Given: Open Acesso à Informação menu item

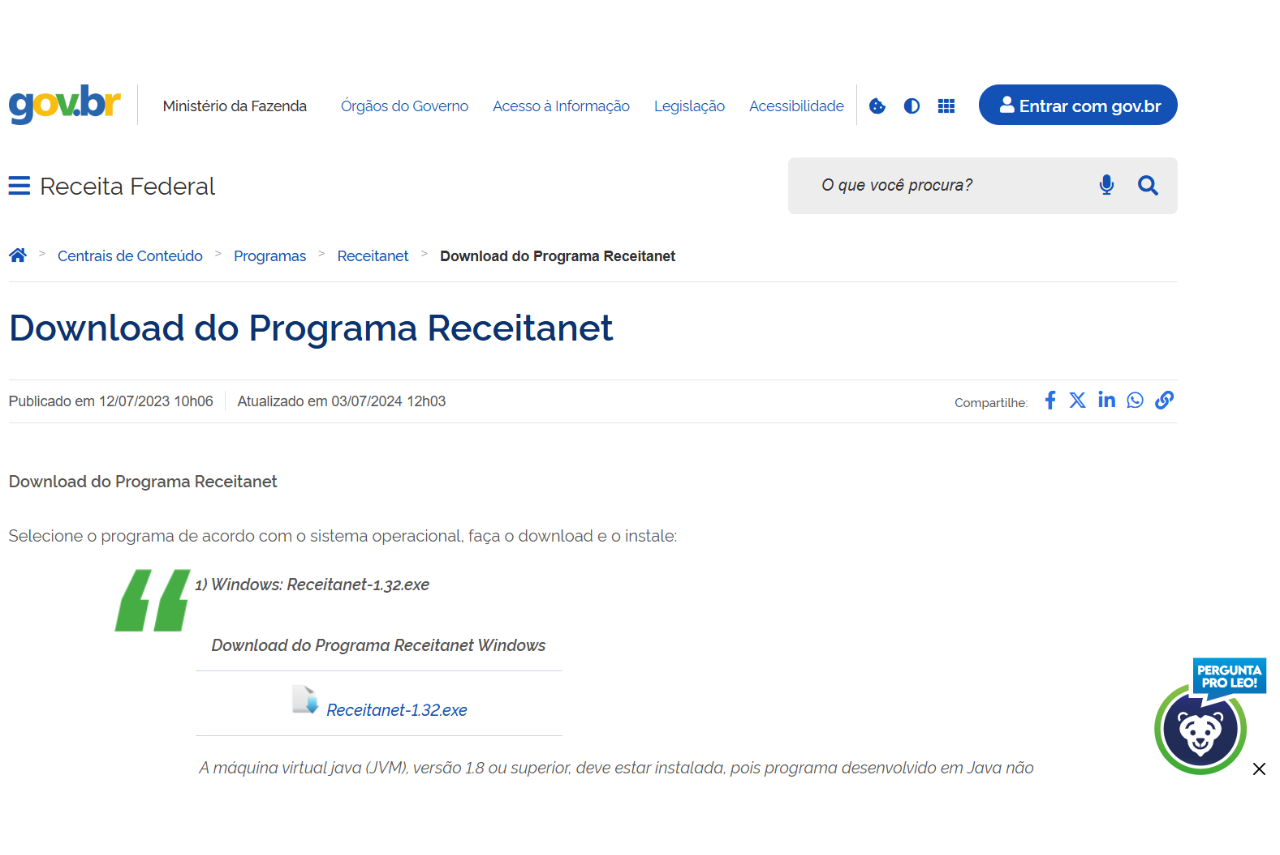Looking at the screenshot, I should point(561,106).
